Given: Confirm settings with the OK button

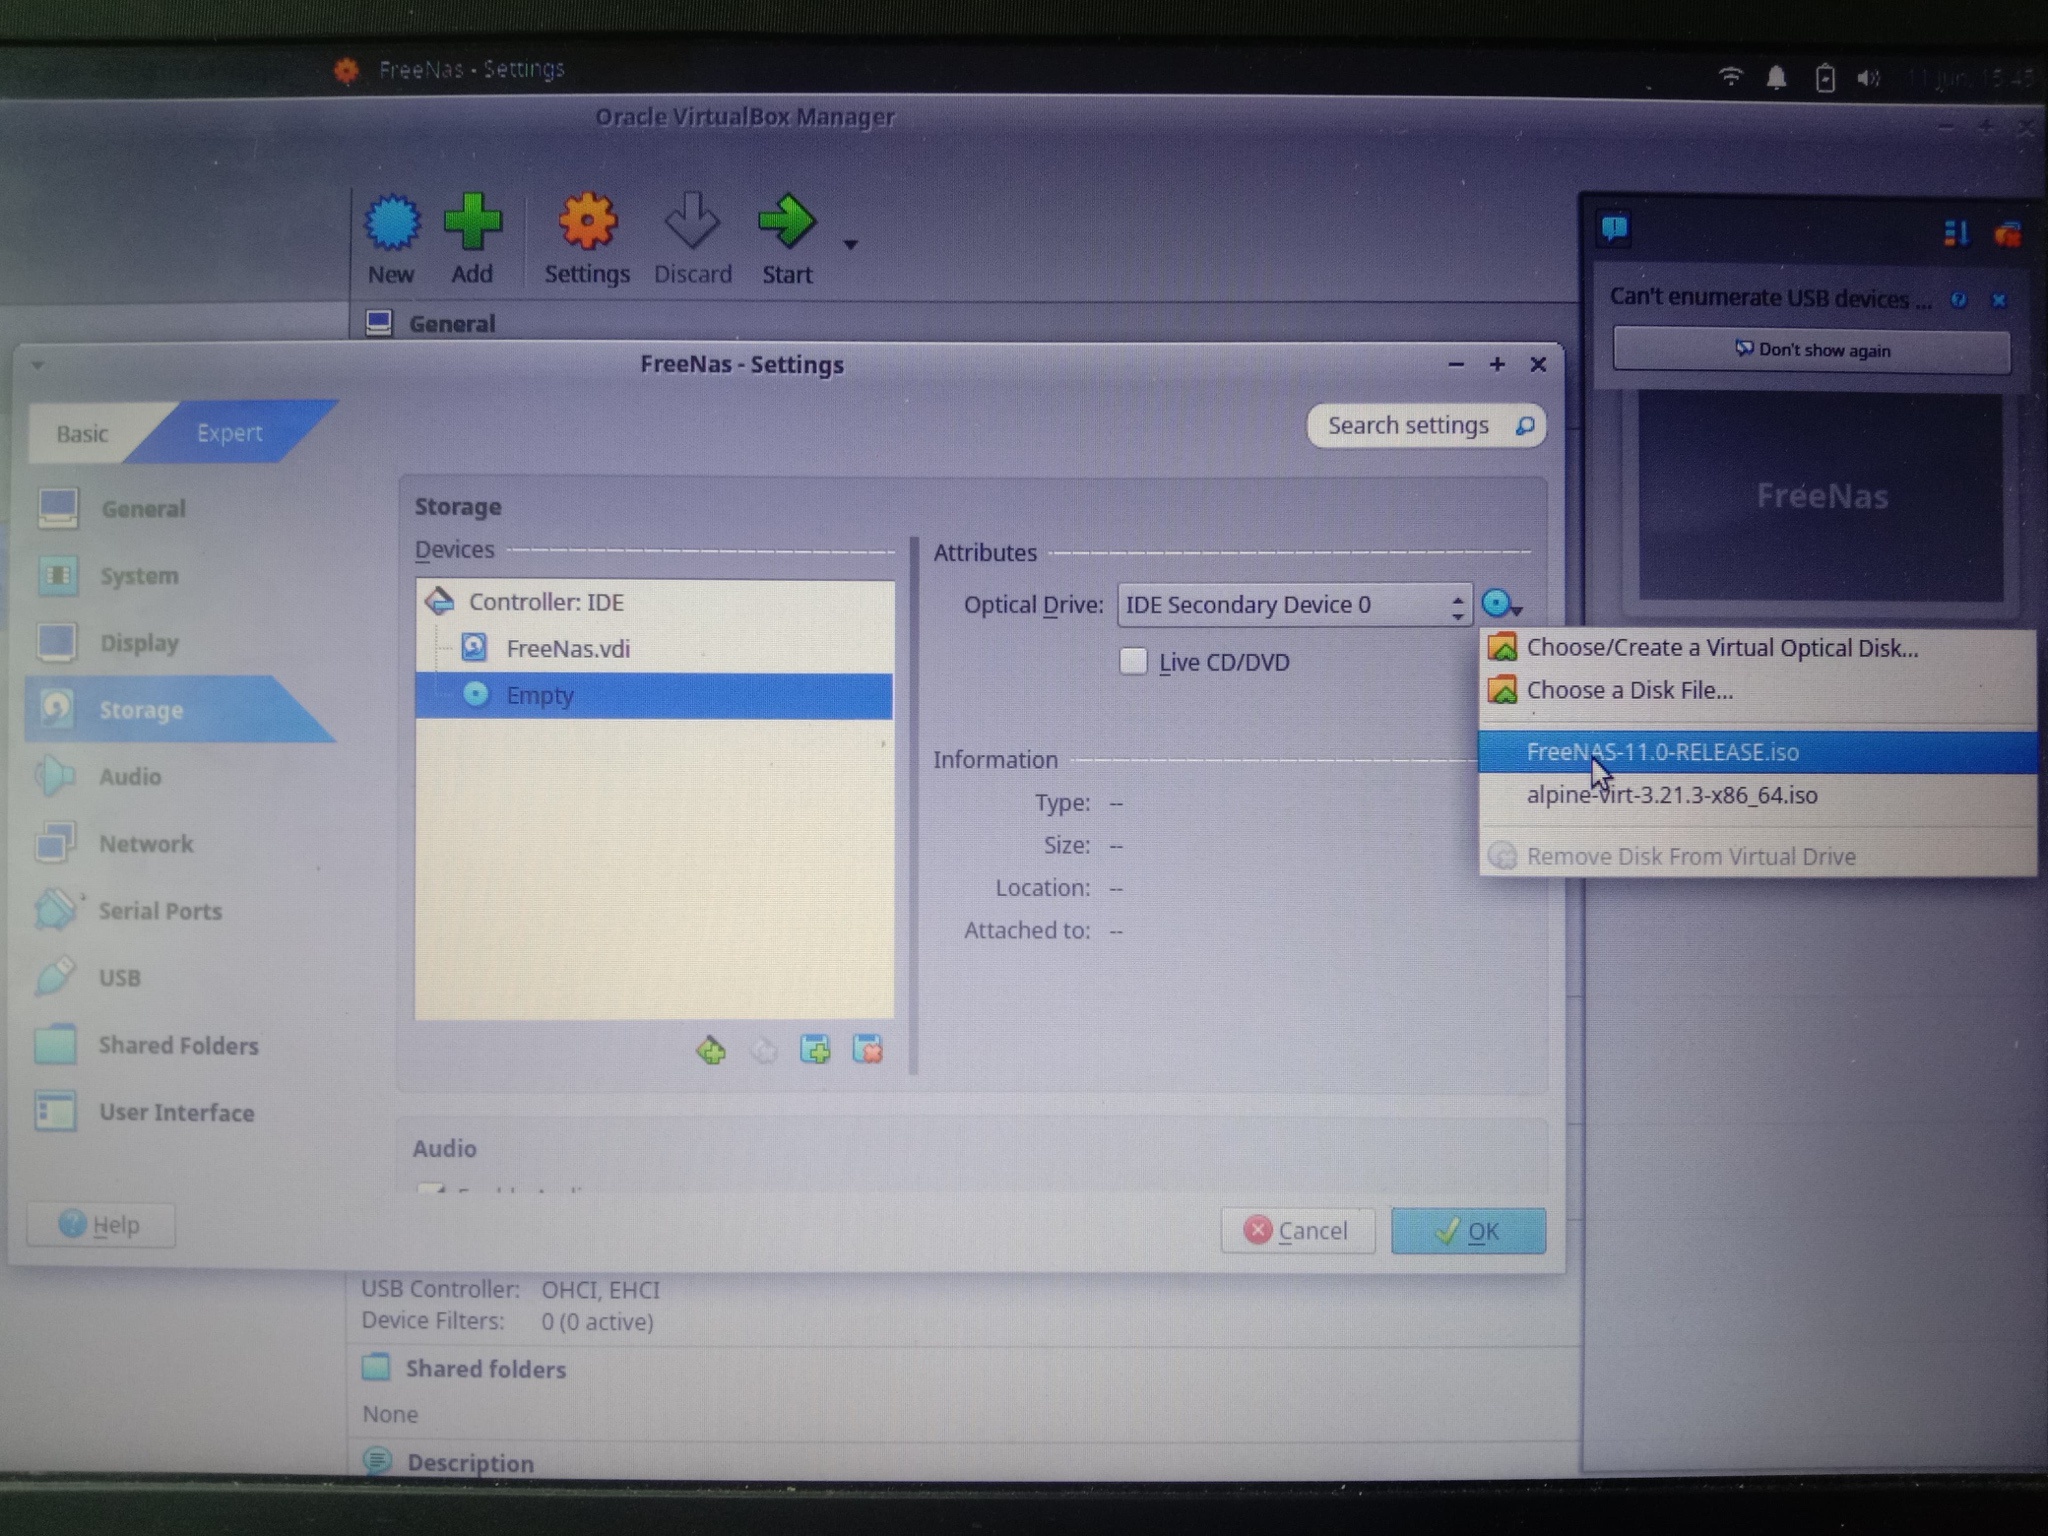Looking at the screenshot, I should point(1468,1231).
